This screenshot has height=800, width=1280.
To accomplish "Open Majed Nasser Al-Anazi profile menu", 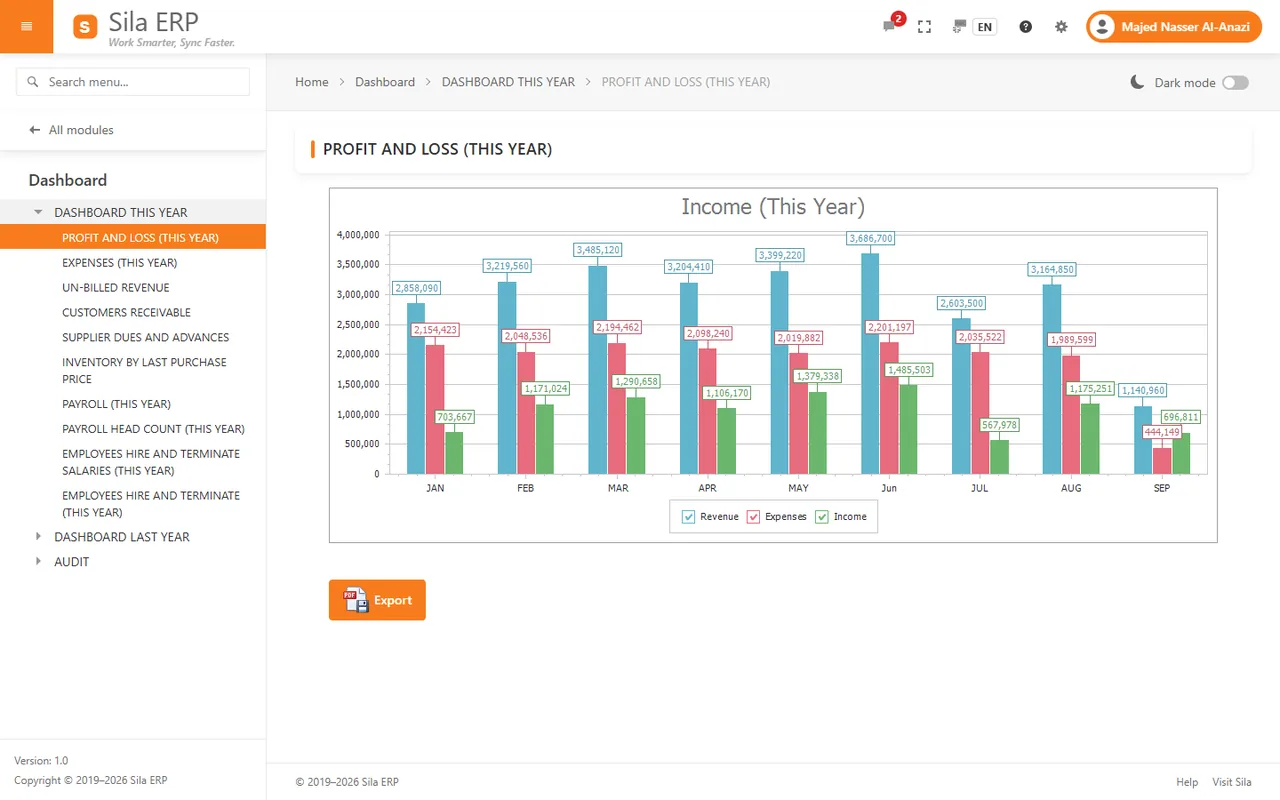I will [x=1174, y=27].
